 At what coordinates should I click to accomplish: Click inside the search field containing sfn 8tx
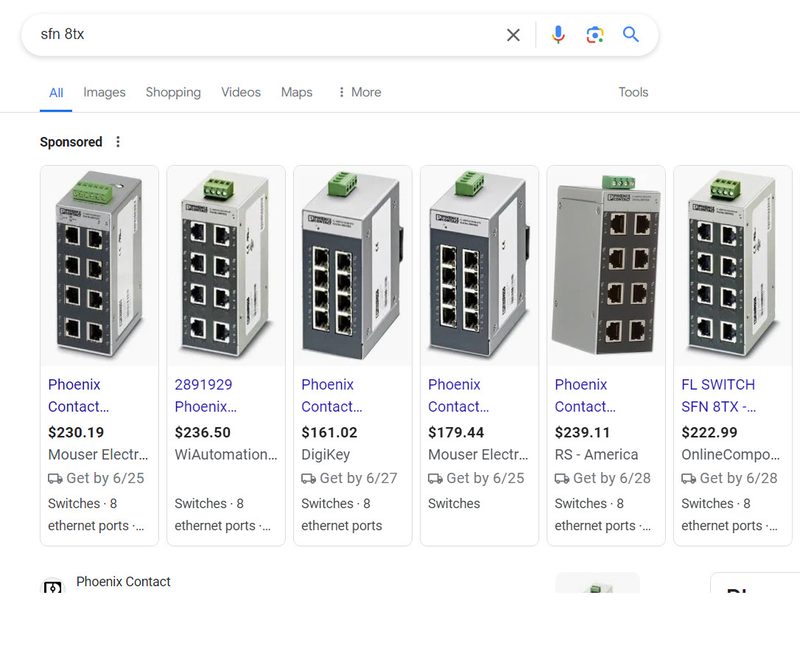pyautogui.click(x=265, y=35)
